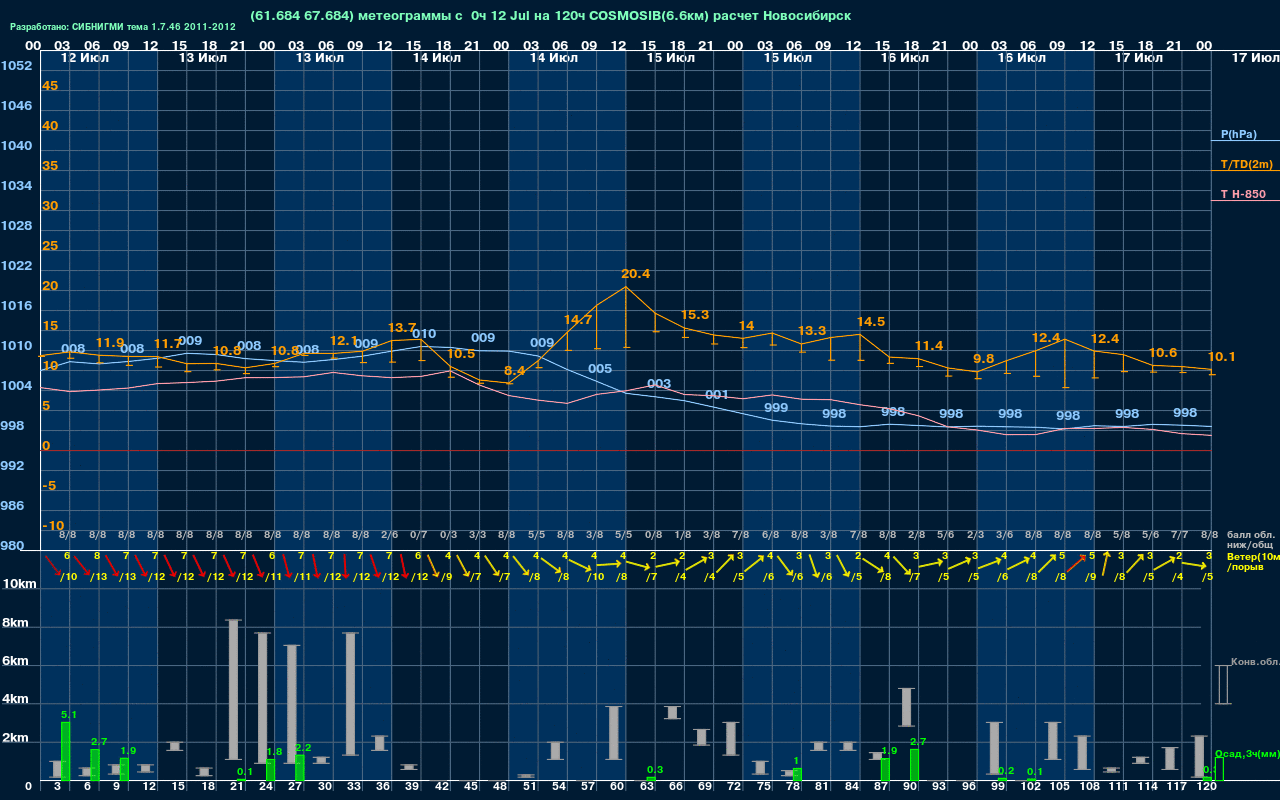Click the 001 pressure value label

[717, 395]
